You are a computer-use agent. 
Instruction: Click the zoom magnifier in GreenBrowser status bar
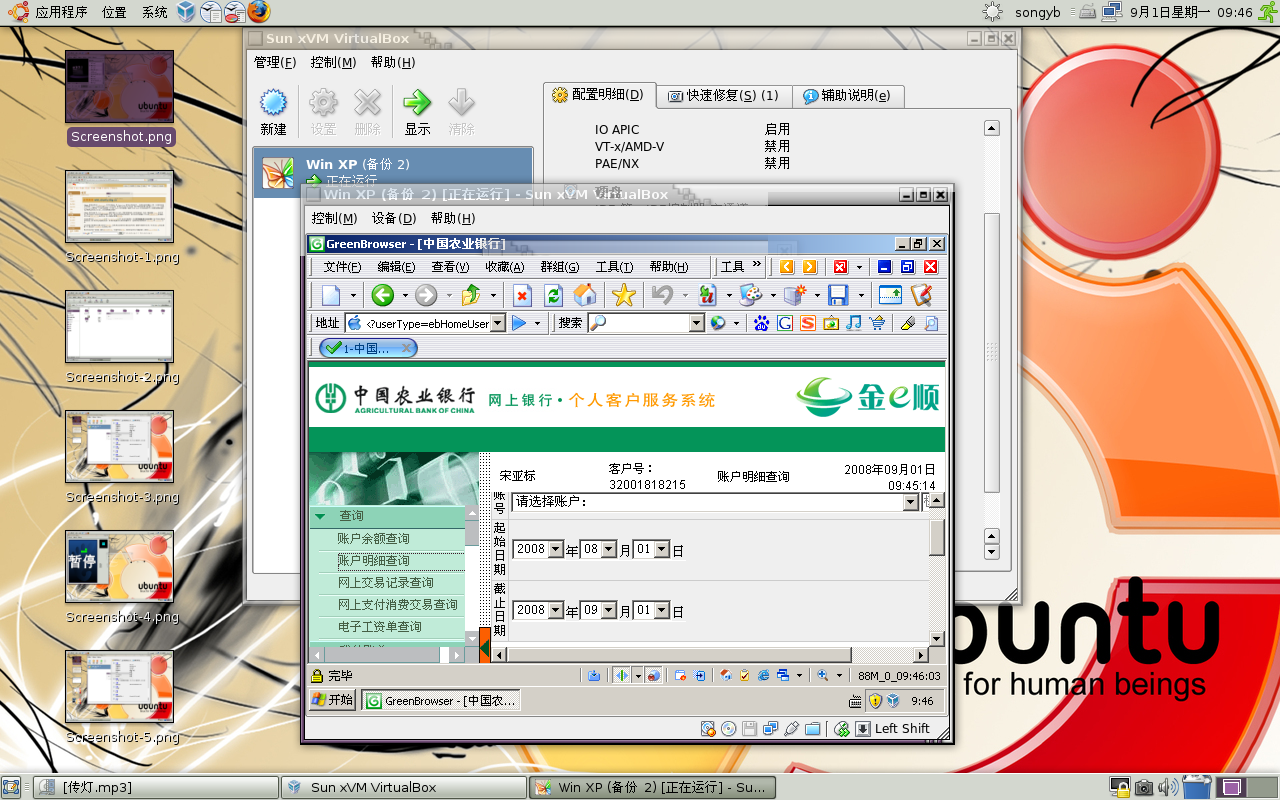(823, 676)
